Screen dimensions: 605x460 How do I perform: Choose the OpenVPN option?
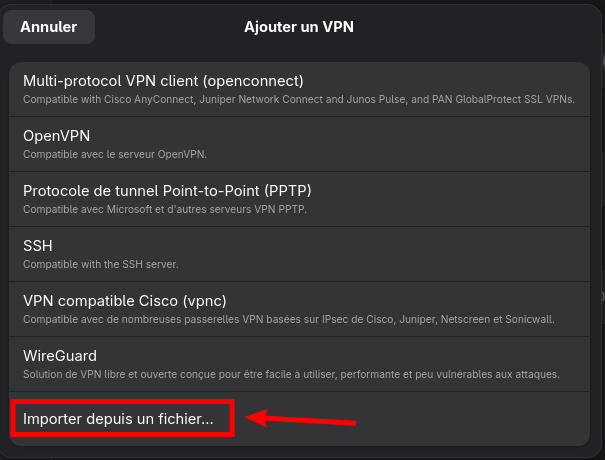tap(299, 144)
